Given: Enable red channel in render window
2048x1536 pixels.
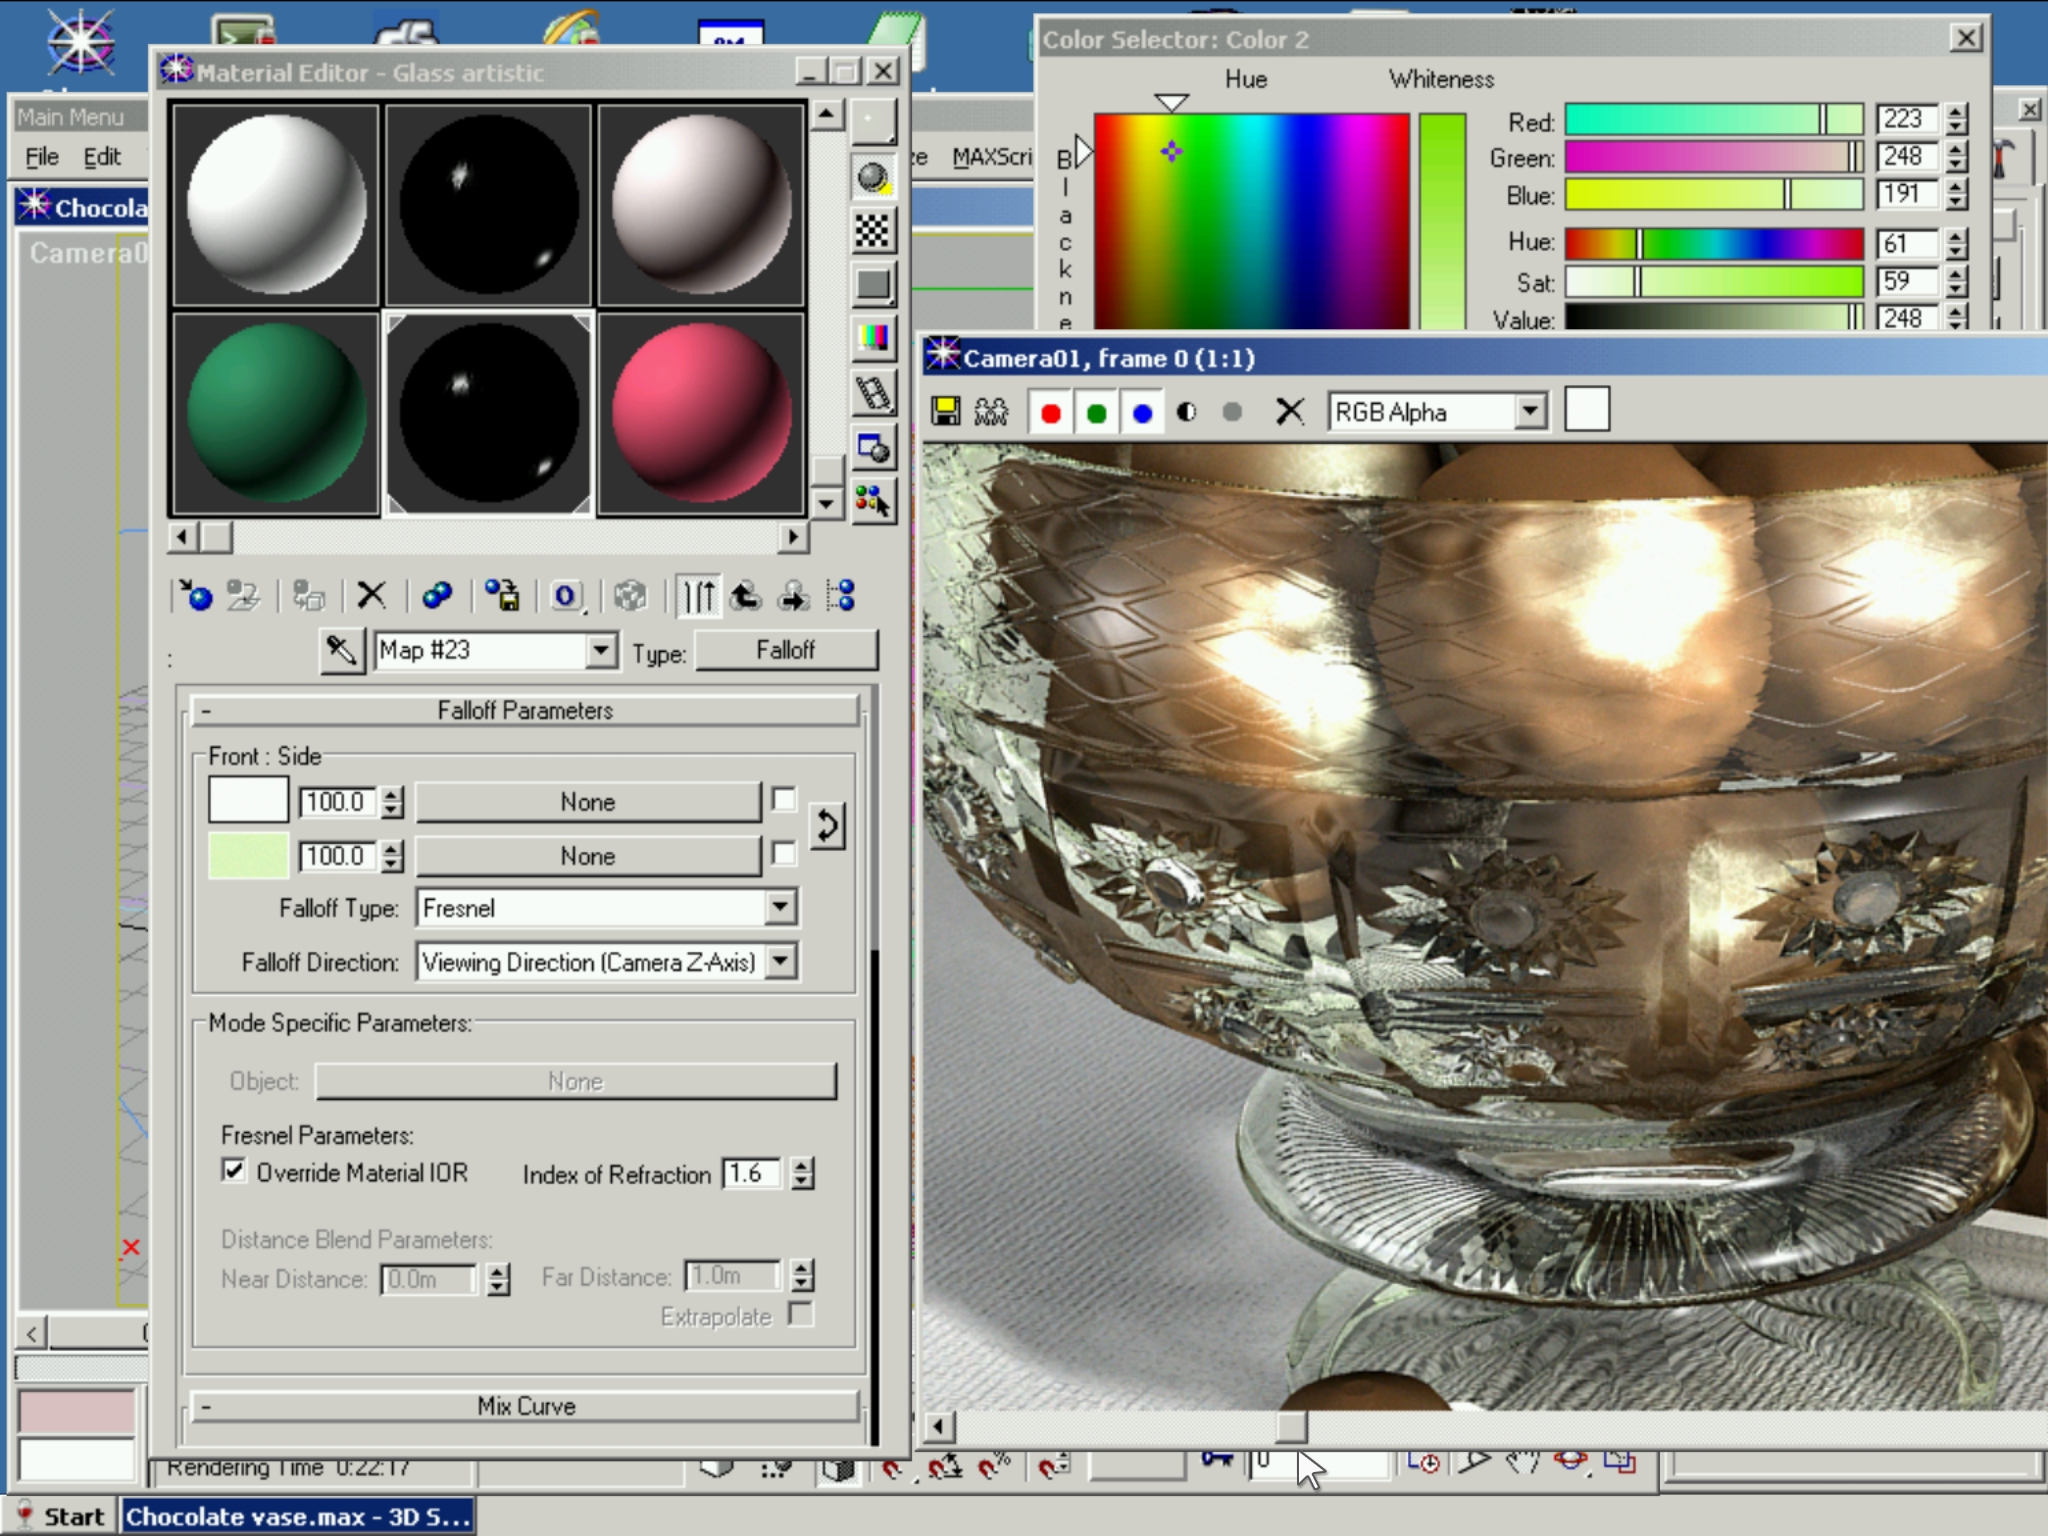Looking at the screenshot, I should (1050, 412).
